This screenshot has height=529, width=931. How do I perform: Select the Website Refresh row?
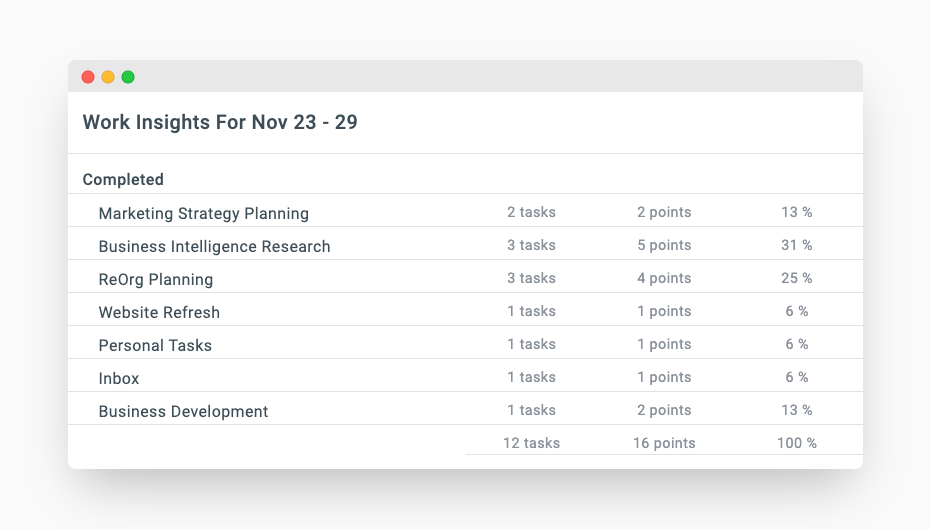click(x=159, y=312)
